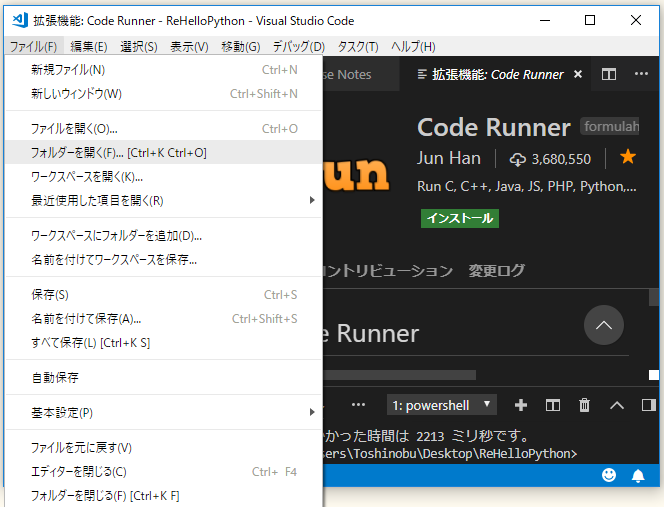Choose 名前を付けて保存(A)...
This screenshot has width=664, height=507.
163,319
